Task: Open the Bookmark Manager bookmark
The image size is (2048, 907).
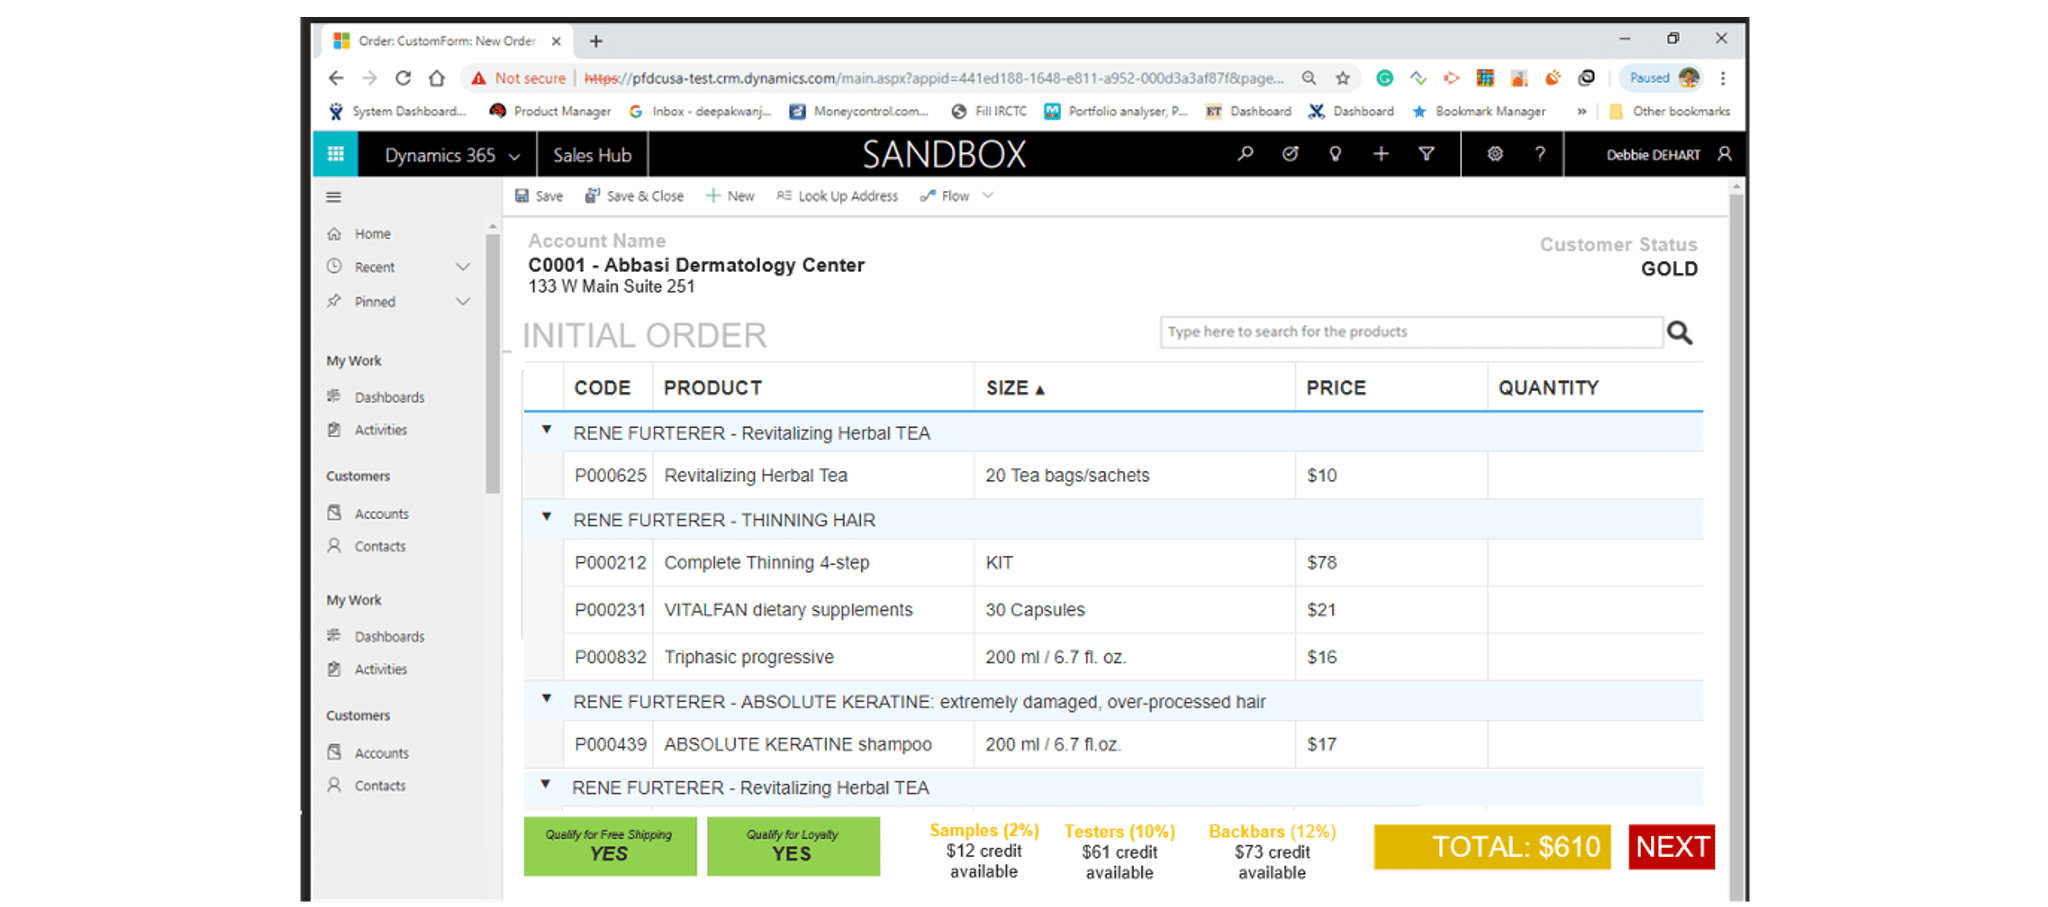Action: 1479,111
